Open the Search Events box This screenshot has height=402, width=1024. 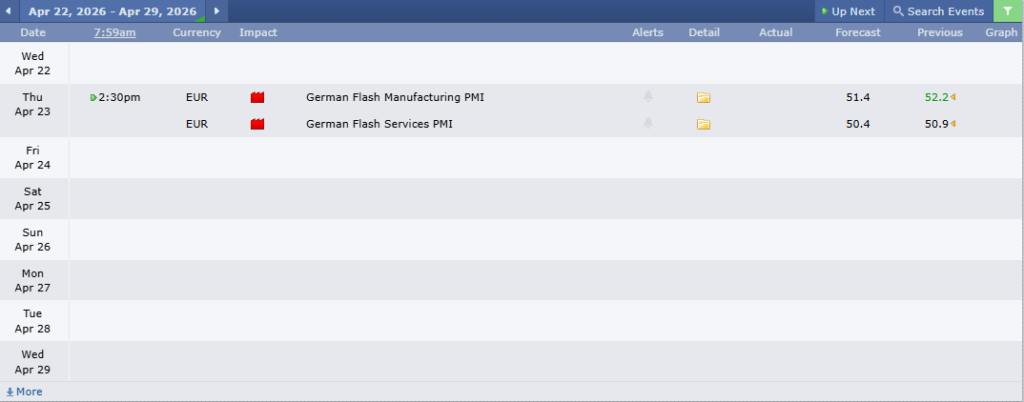tap(938, 11)
